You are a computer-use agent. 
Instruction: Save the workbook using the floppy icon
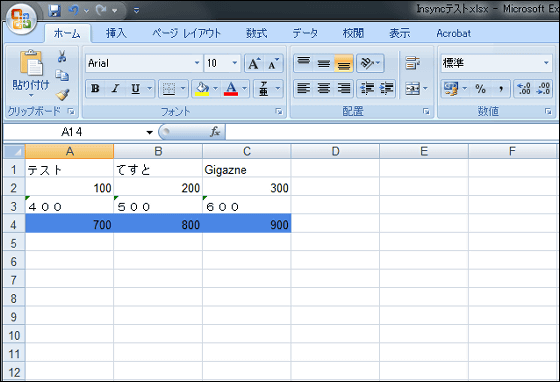point(54,10)
